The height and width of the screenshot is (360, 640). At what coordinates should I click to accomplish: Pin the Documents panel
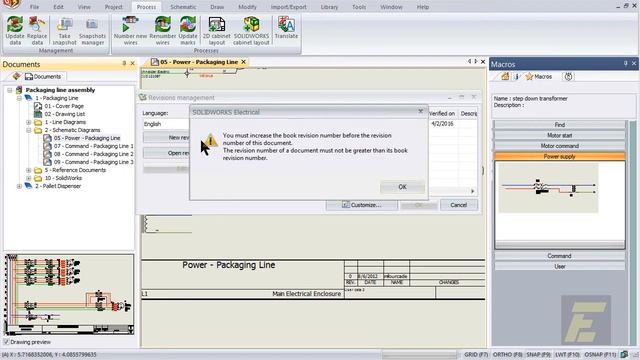[124, 63]
